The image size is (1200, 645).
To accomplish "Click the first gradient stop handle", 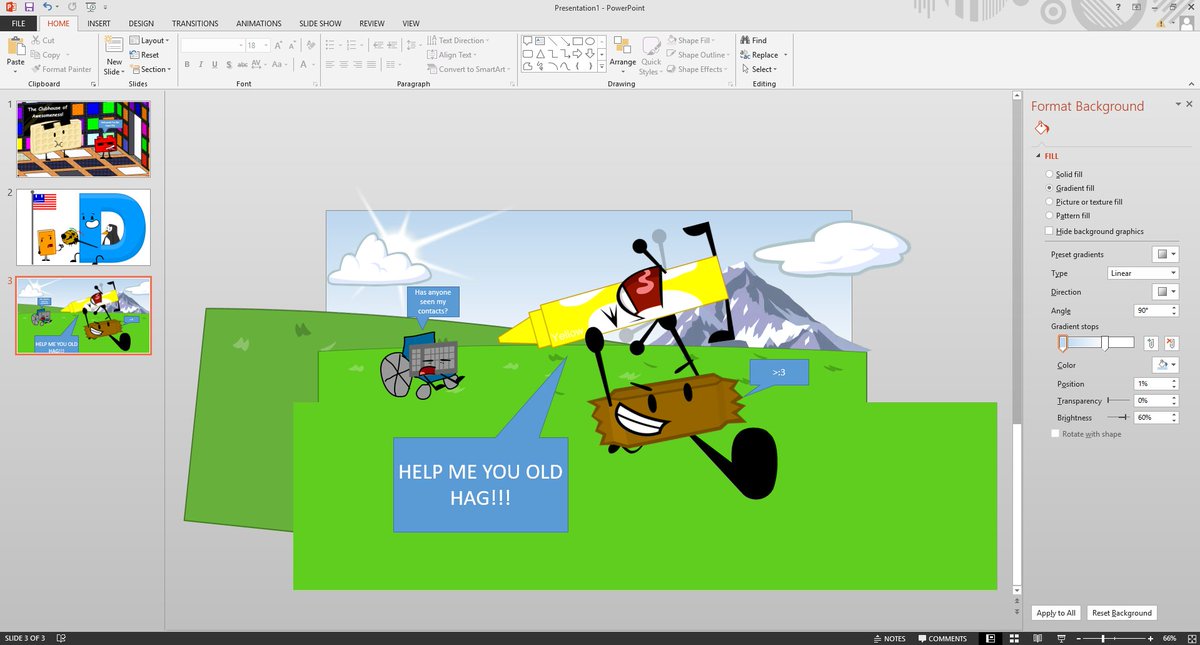I will click(x=1062, y=344).
